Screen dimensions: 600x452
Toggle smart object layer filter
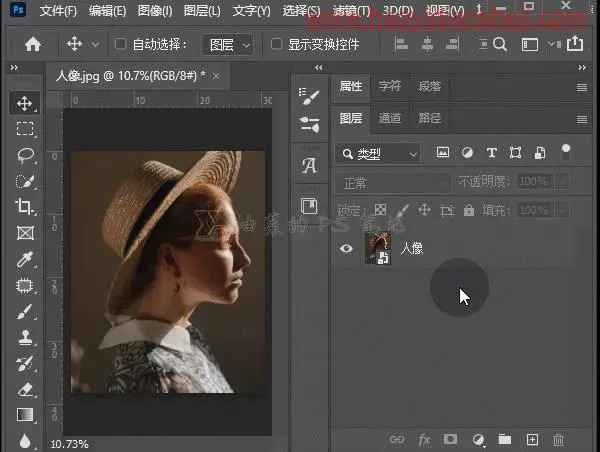pyautogui.click(x=540, y=153)
